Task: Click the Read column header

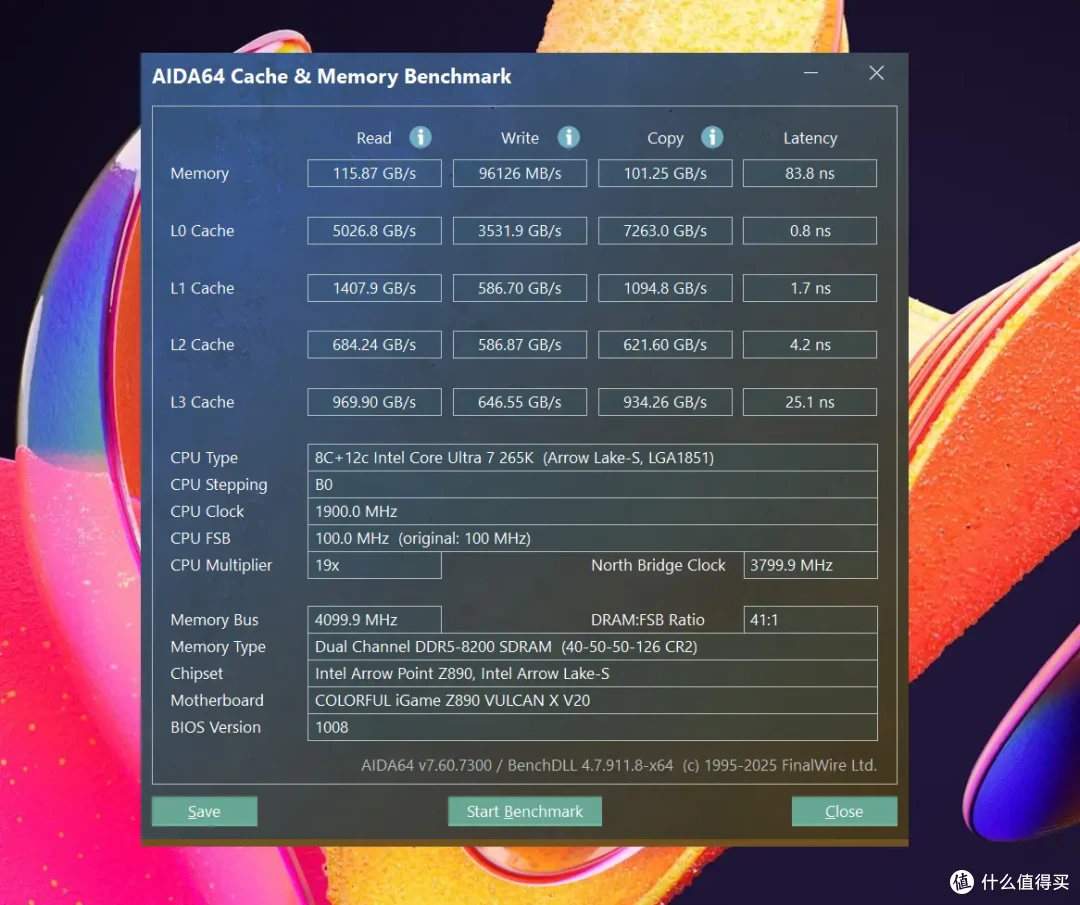Action: [374, 138]
